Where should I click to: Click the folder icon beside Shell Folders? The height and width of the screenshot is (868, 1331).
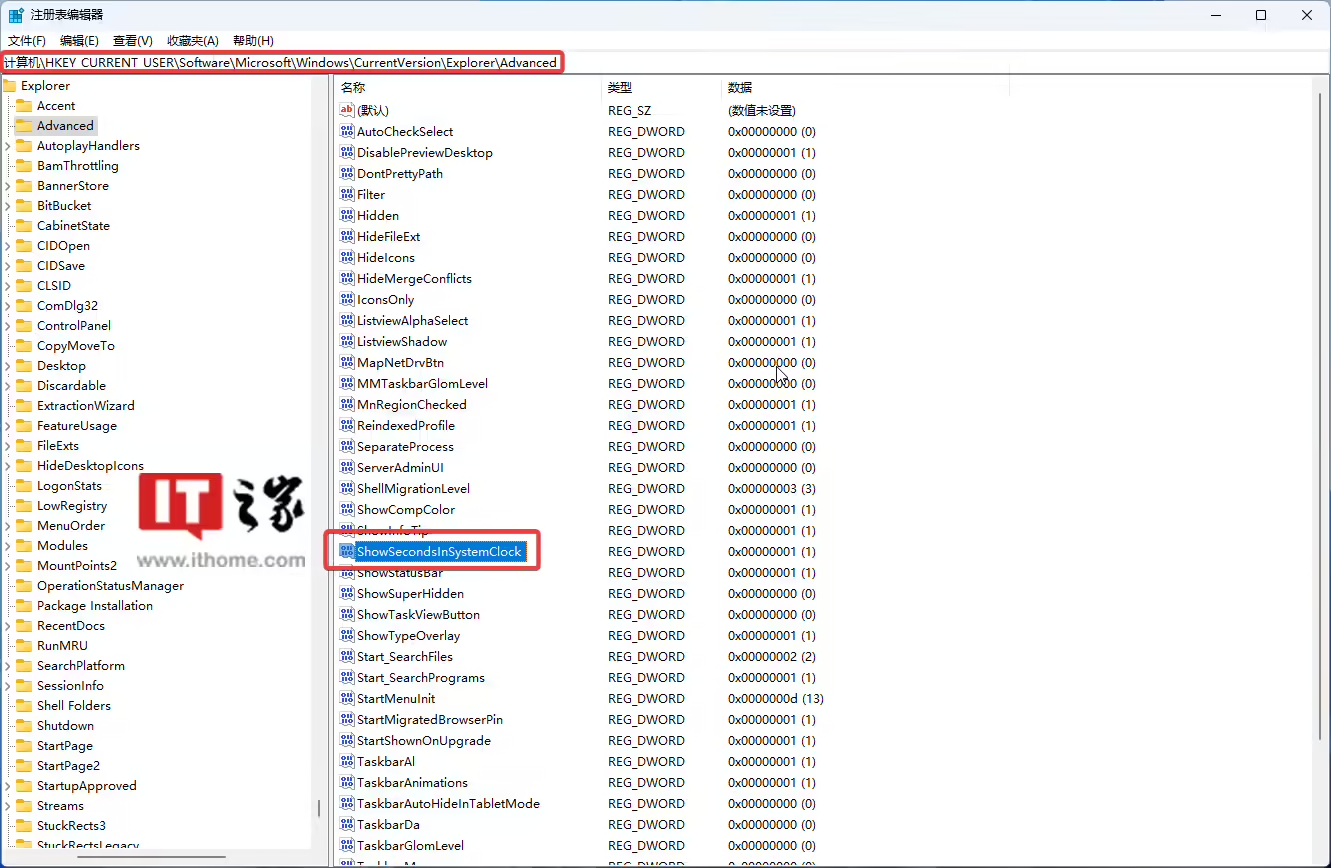click(x=24, y=705)
